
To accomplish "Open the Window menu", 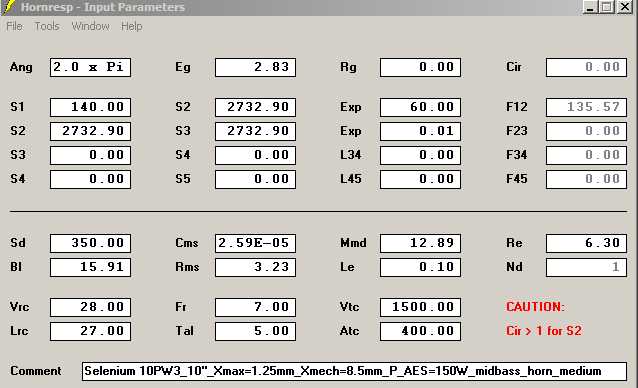I will pyautogui.click(x=90, y=26).
